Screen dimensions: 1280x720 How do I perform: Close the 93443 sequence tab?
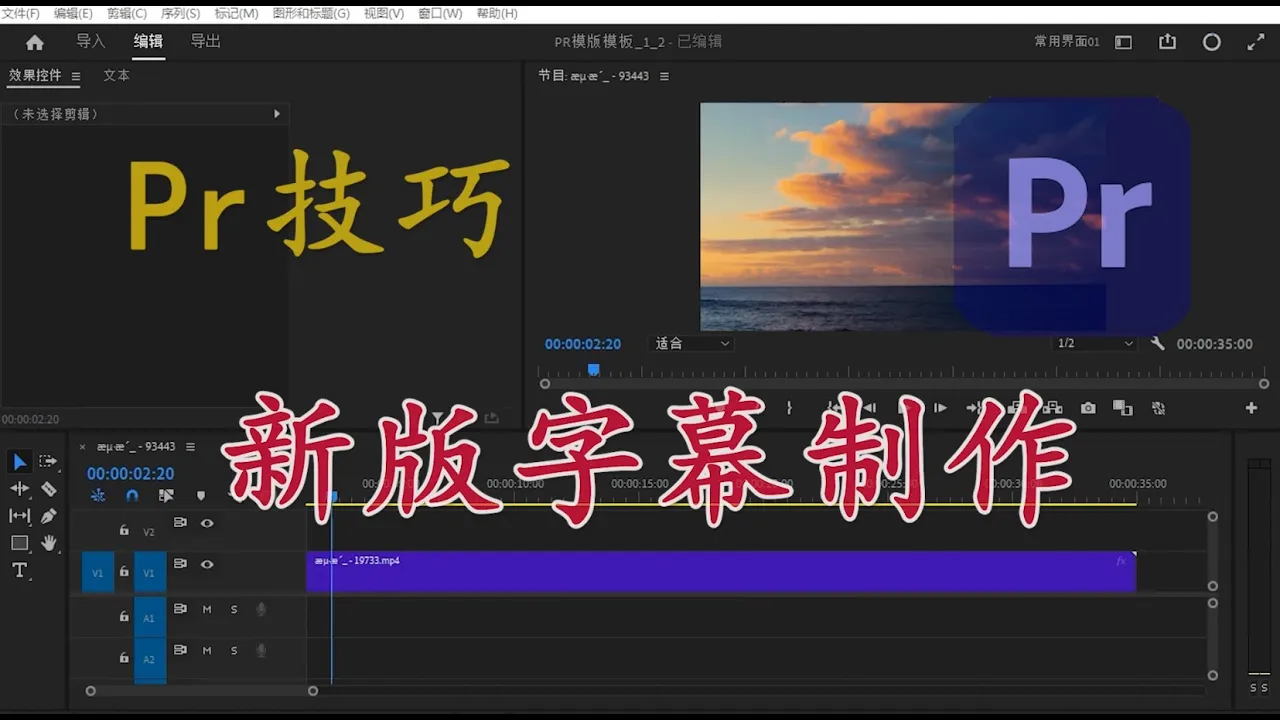82,447
